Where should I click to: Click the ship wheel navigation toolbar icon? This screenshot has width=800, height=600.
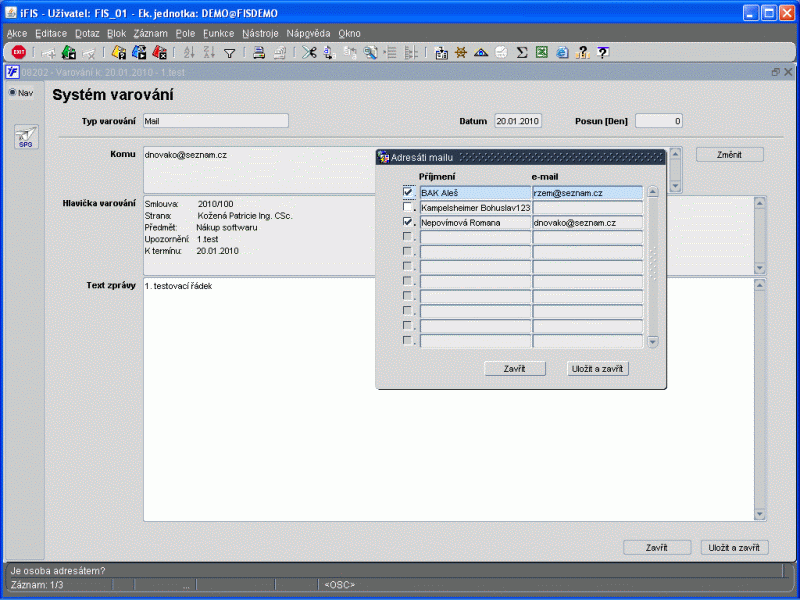point(461,52)
